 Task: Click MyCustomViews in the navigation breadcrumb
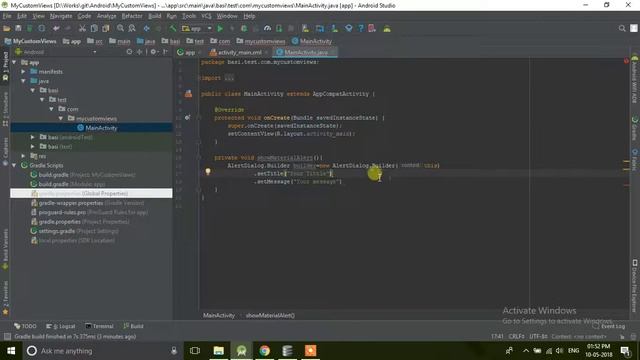coord(31,41)
